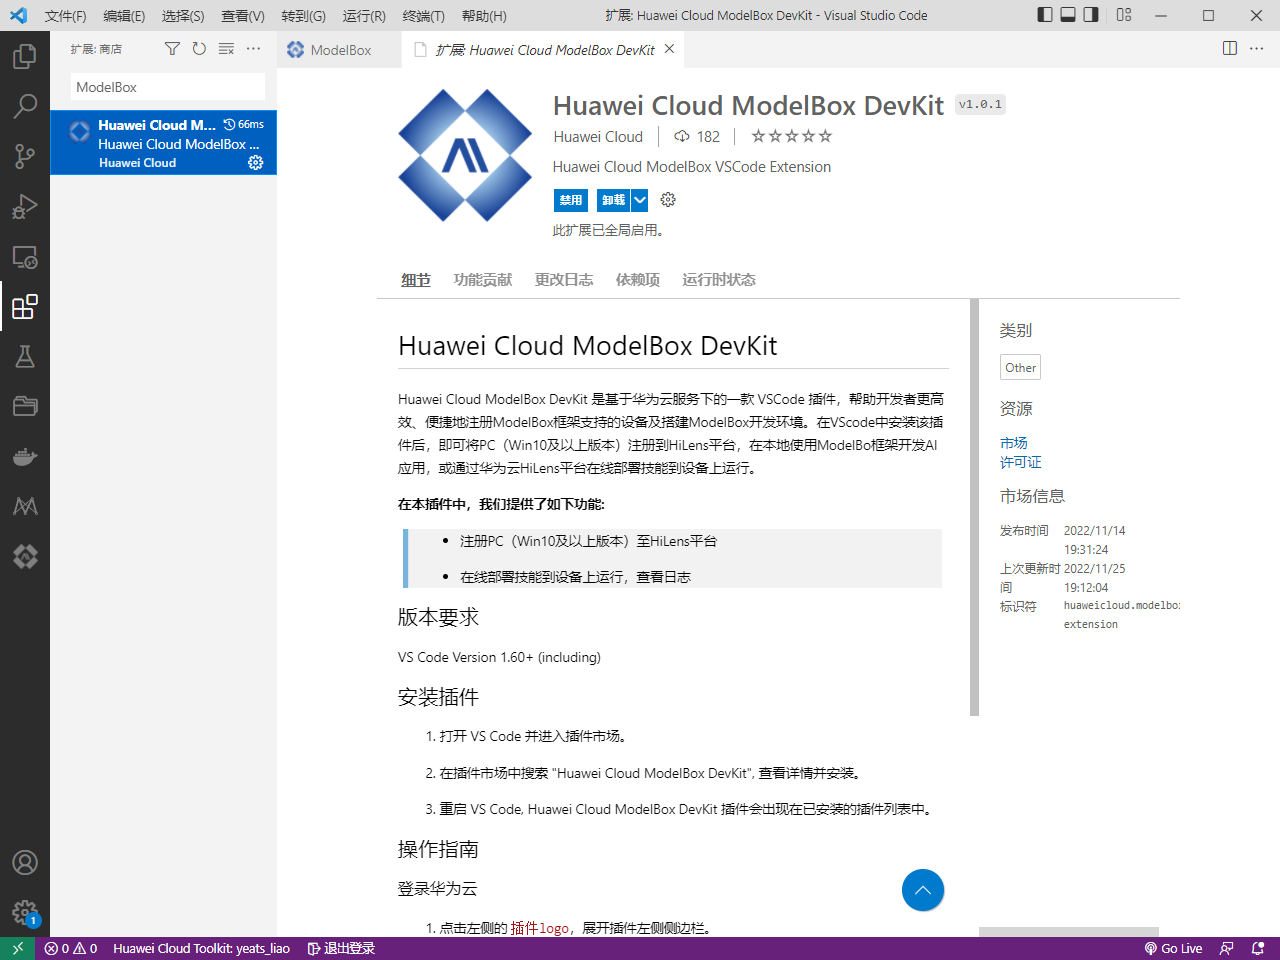
Task: Open editor more actions ellipsis
Action: coord(1257,49)
